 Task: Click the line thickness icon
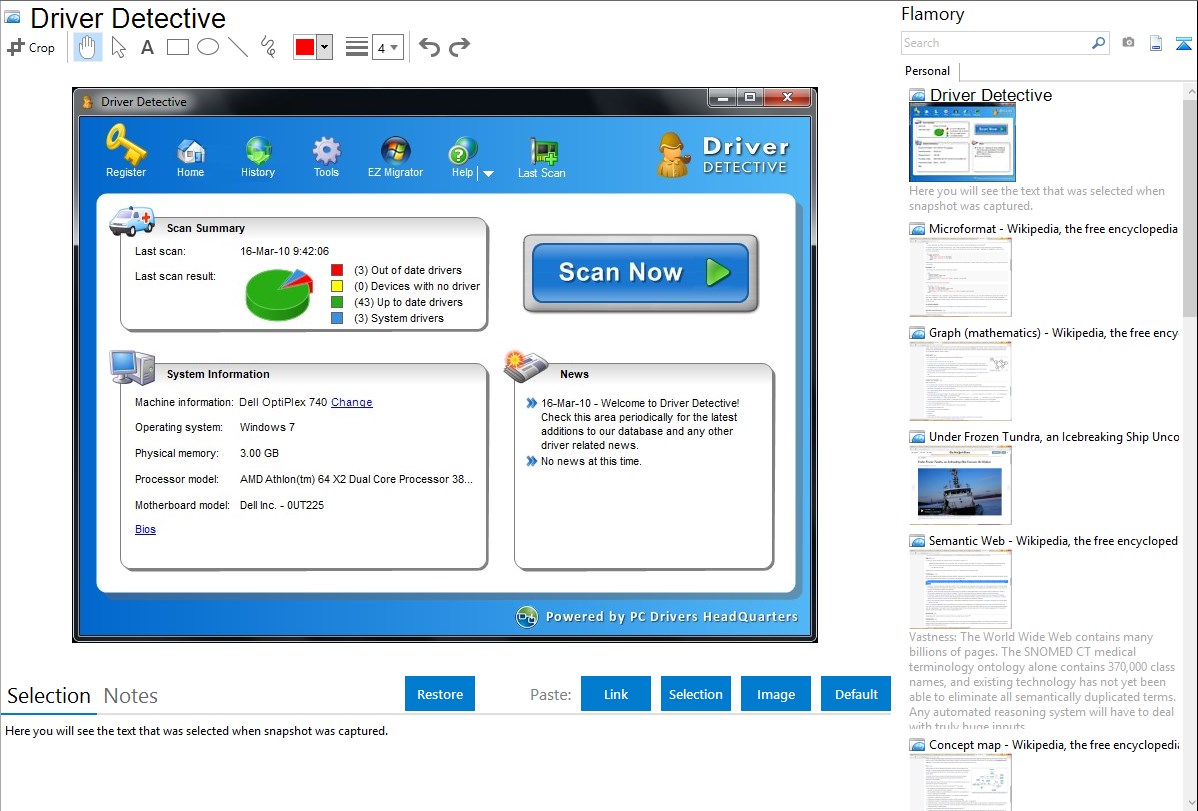click(x=356, y=47)
